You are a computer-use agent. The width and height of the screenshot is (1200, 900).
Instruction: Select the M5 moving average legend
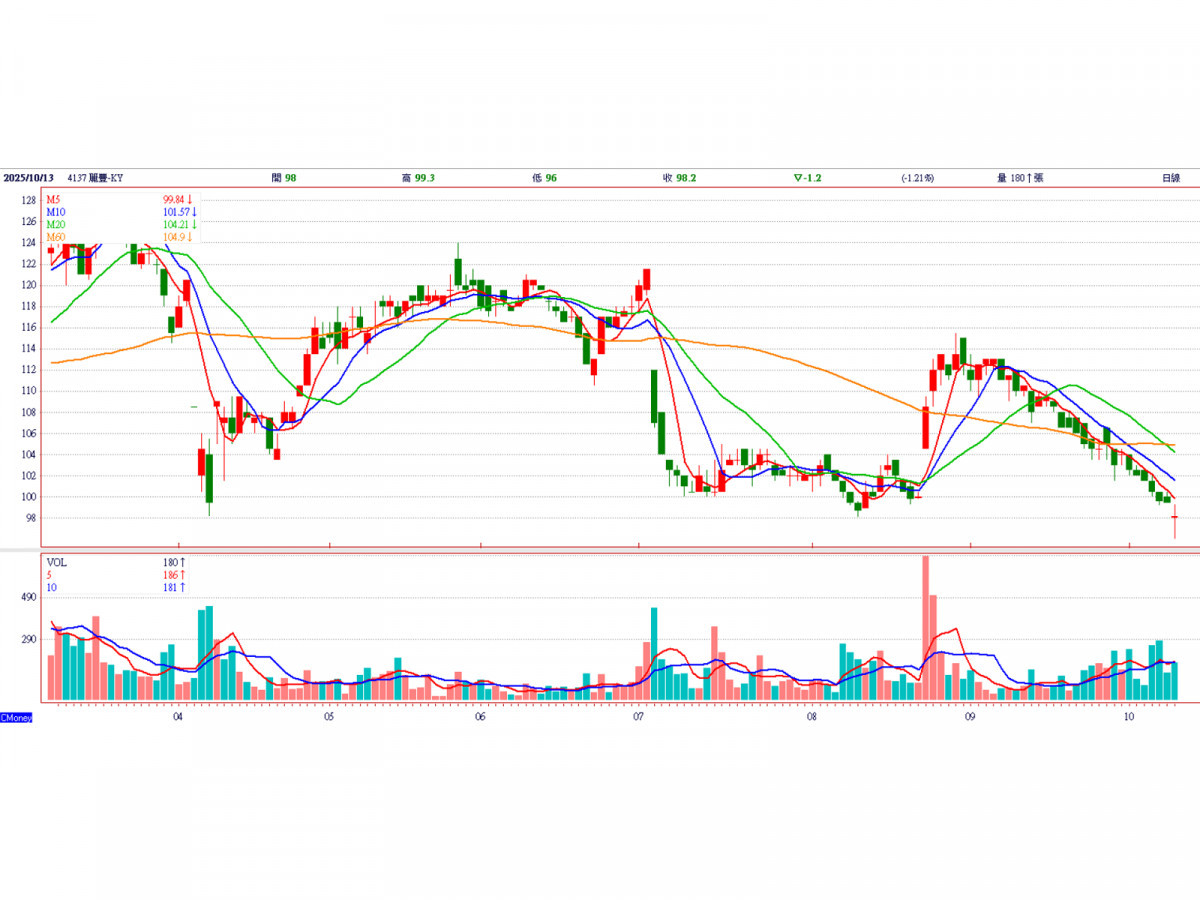pos(52,200)
